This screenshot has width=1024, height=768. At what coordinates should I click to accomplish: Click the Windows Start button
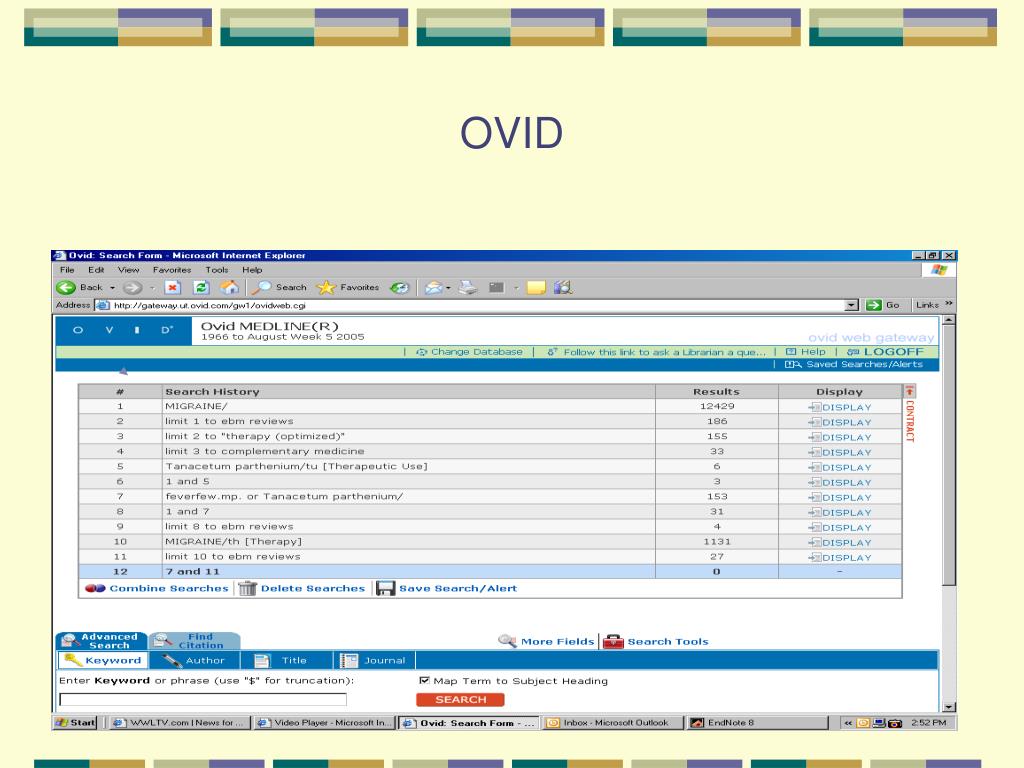(76, 722)
